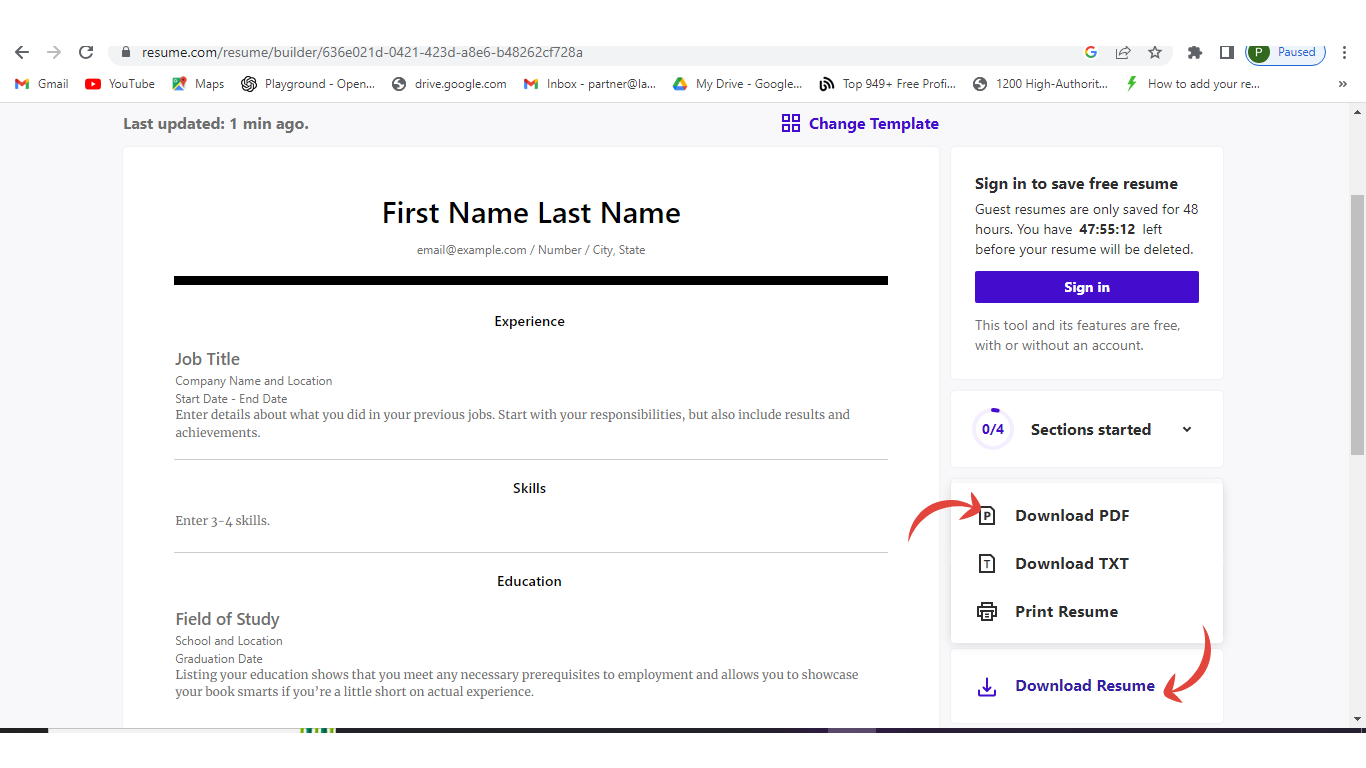Viewport: 1366px width, 768px height.
Task: Show more bookmarks with the overflow chevron
Action: tap(1342, 84)
